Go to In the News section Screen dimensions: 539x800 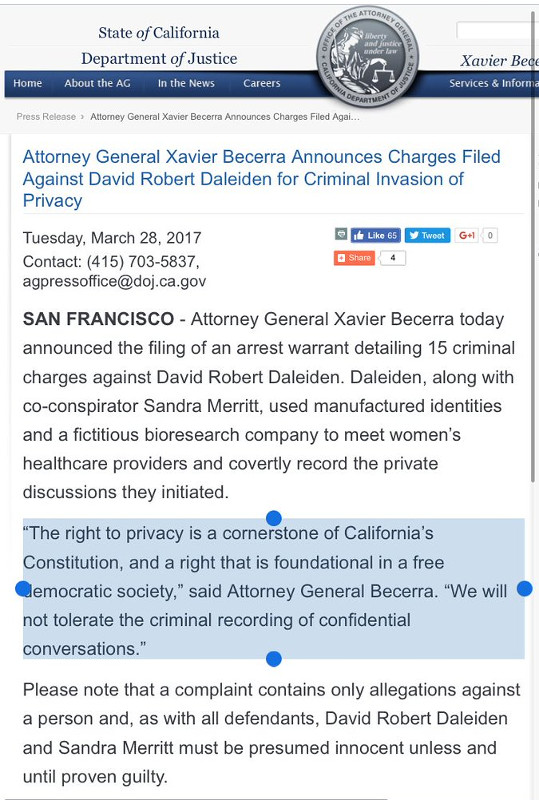(x=186, y=83)
